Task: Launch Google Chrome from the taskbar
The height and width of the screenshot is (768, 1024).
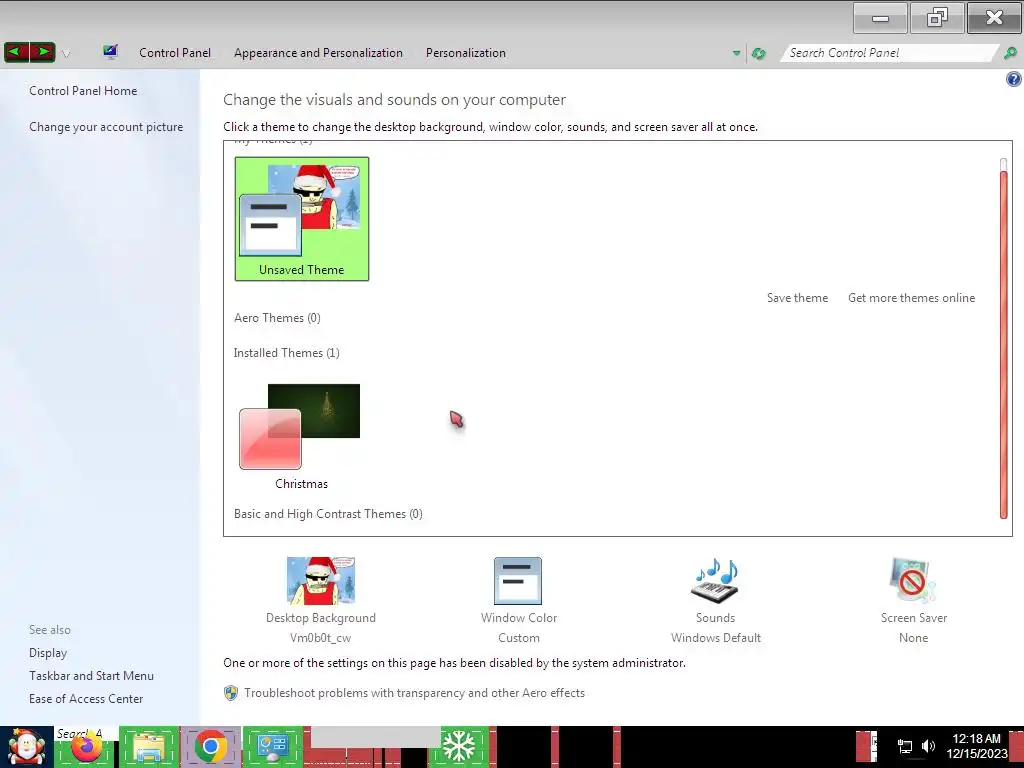Action: point(210,747)
